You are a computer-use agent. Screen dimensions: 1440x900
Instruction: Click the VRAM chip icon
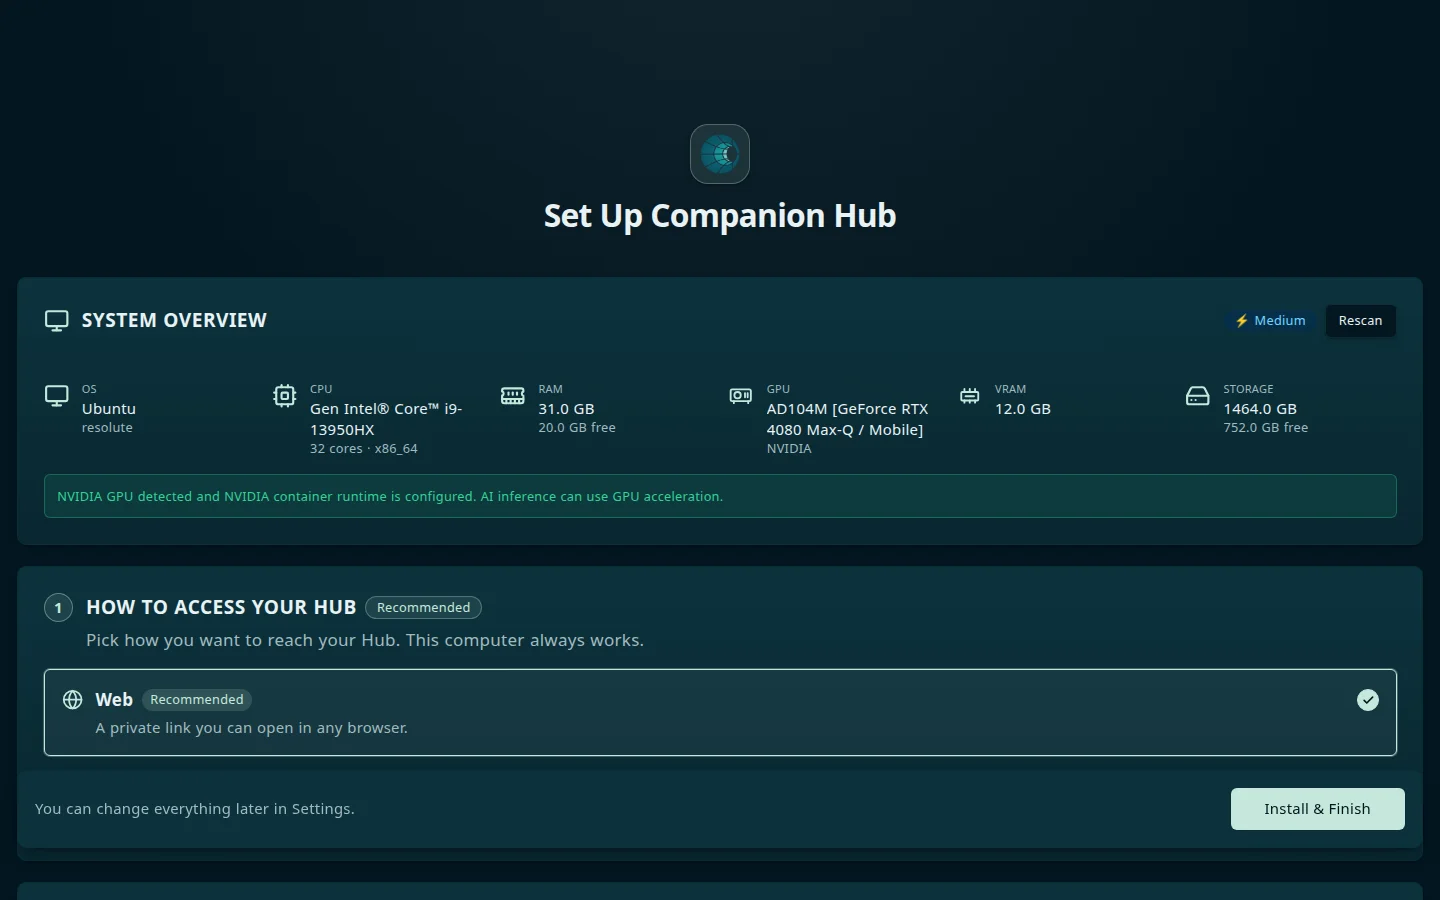click(970, 396)
